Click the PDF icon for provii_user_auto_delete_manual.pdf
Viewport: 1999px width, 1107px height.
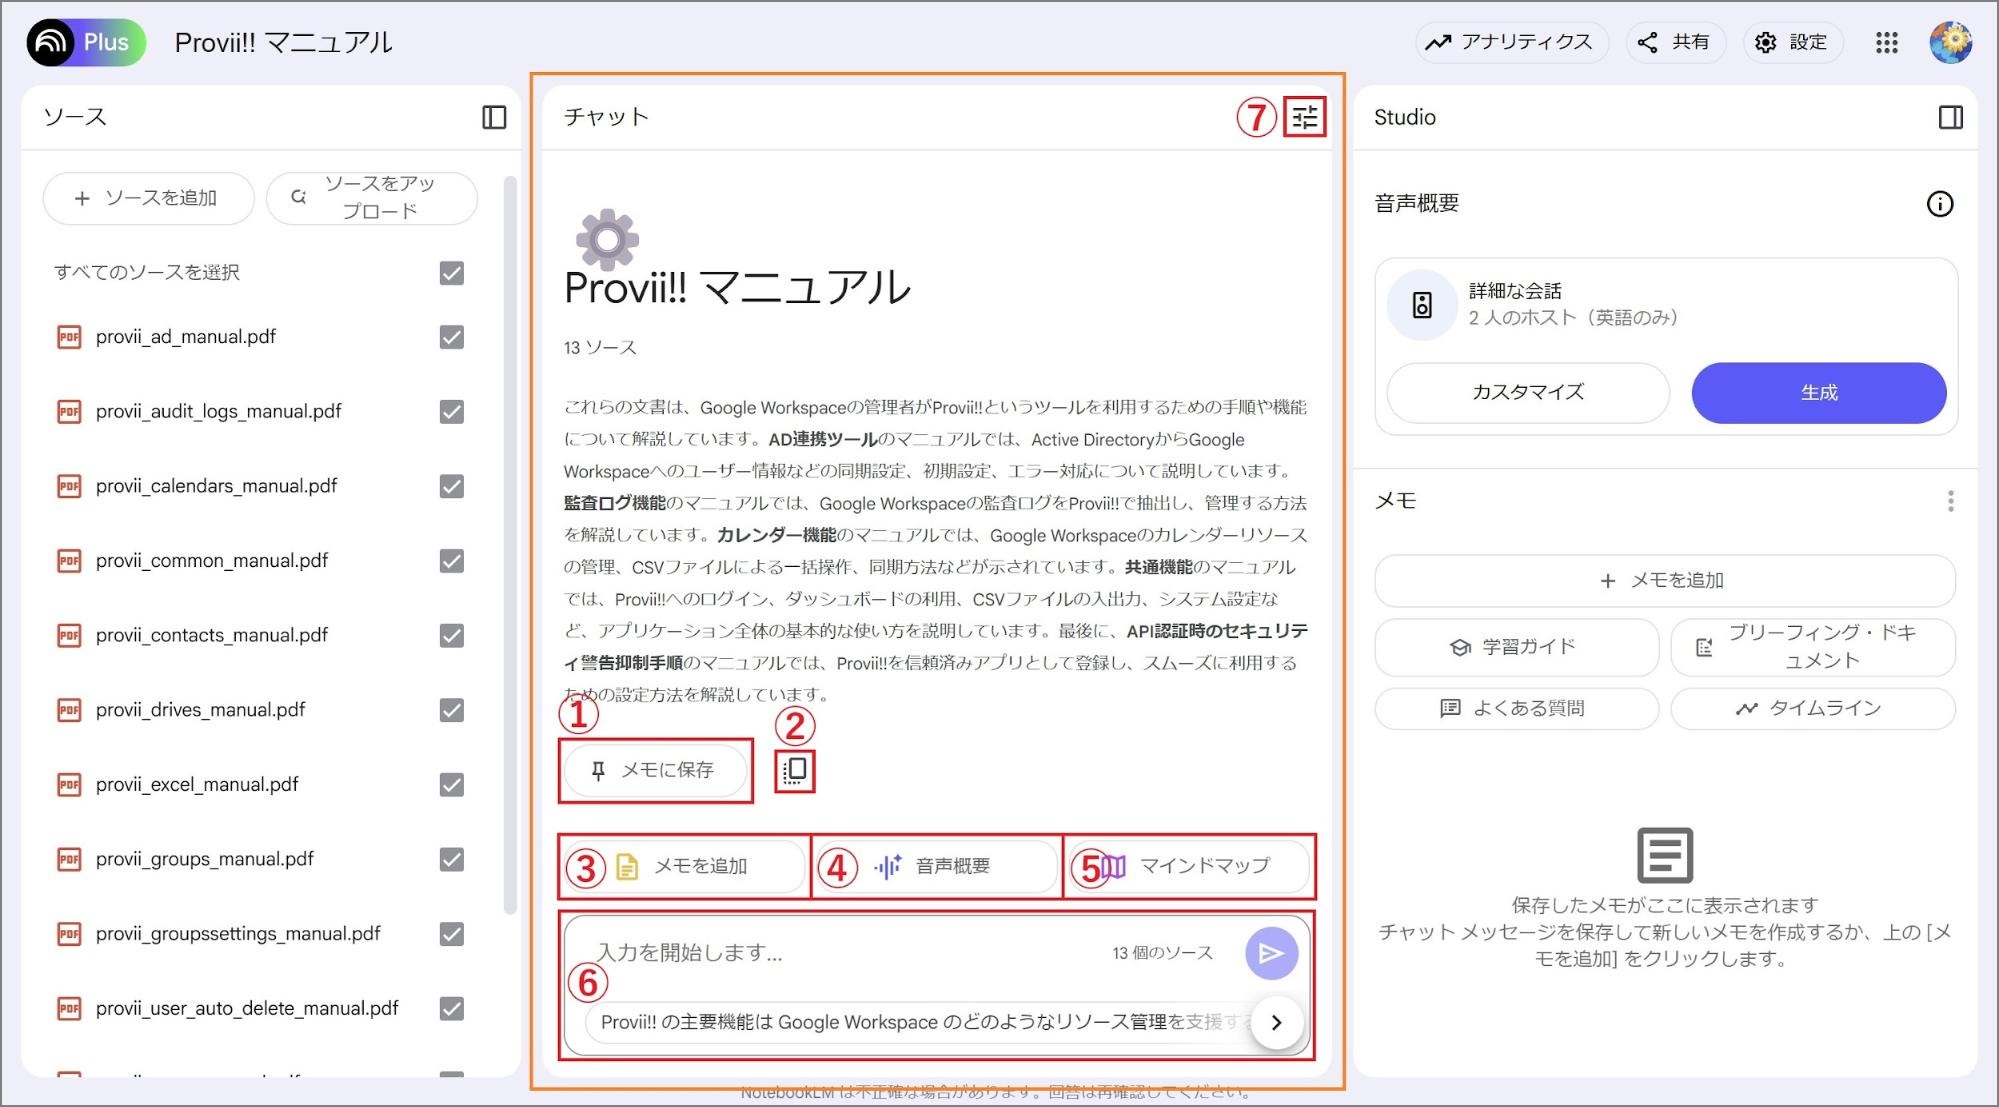(x=69, y=1008)
